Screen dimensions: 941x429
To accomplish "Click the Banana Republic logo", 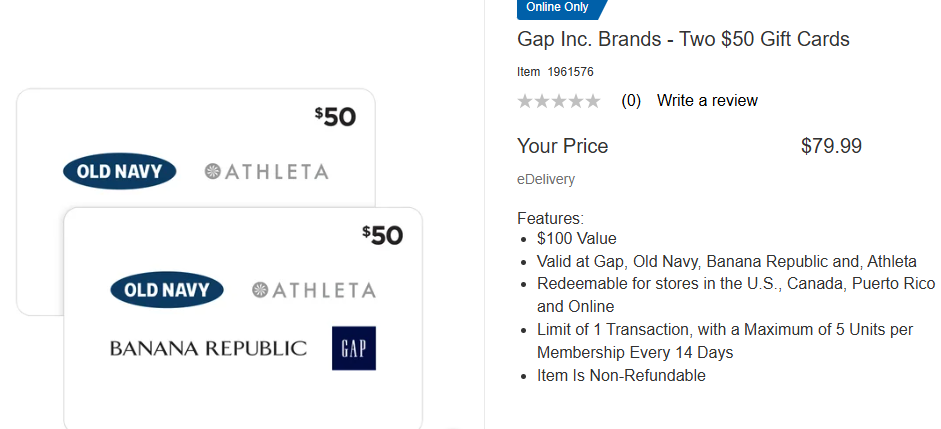I will click(208, 348).
